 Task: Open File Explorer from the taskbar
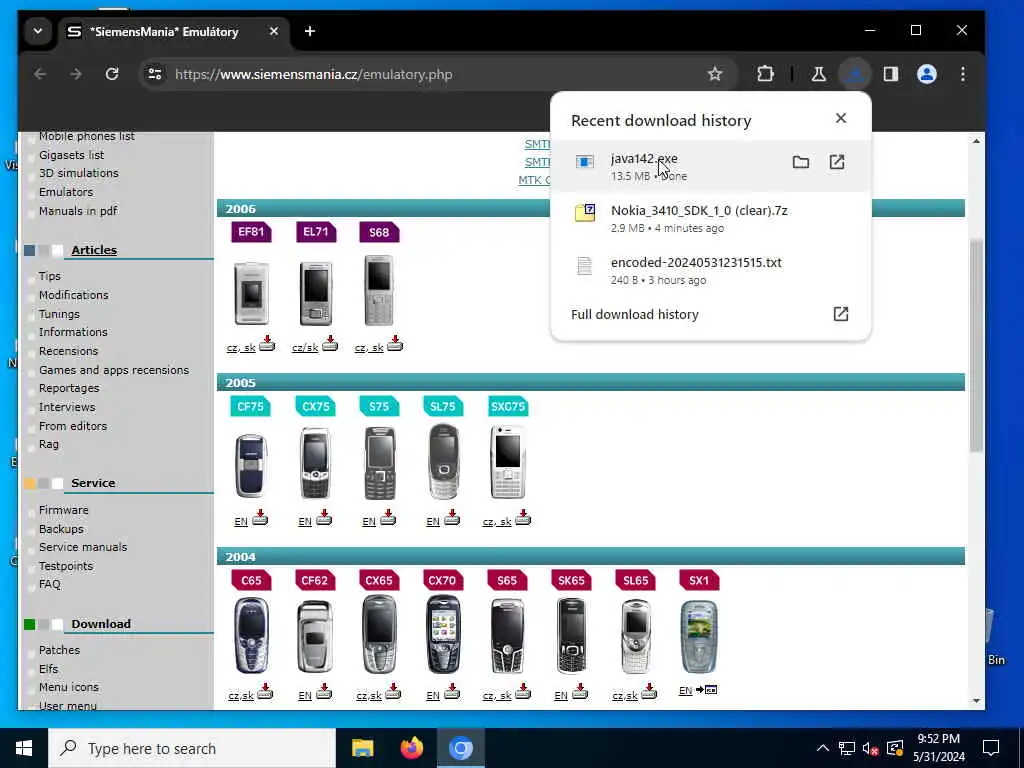pyautogui.click(x=362, y=748)
